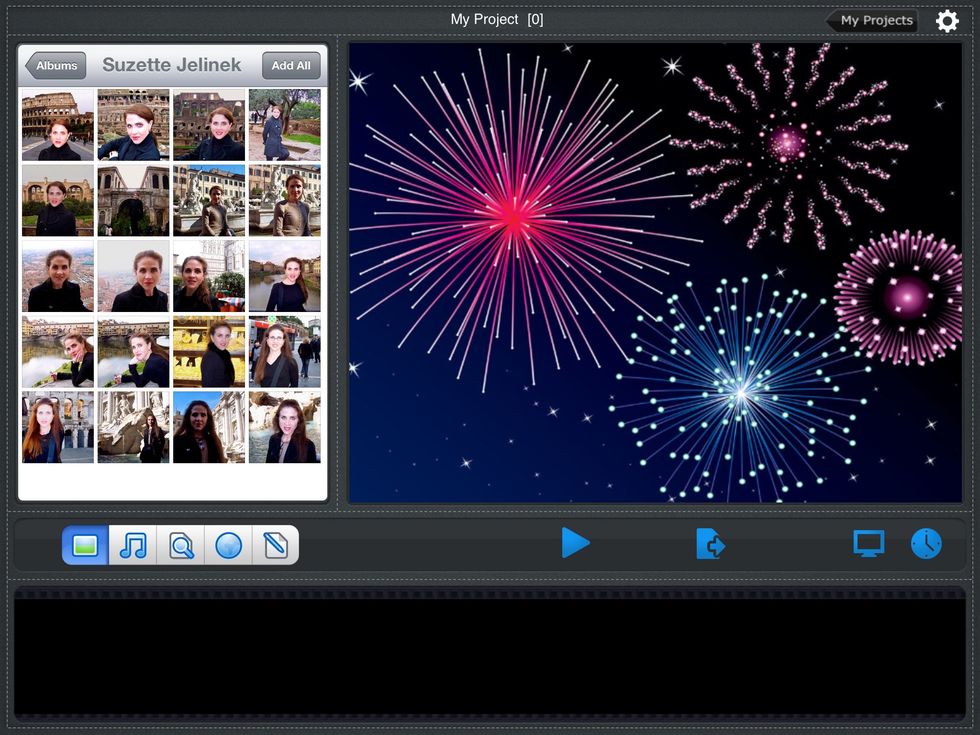The width and height of the screenshot is (980, 735).
Task: Click Add All to import every photo
Action: 291,65
